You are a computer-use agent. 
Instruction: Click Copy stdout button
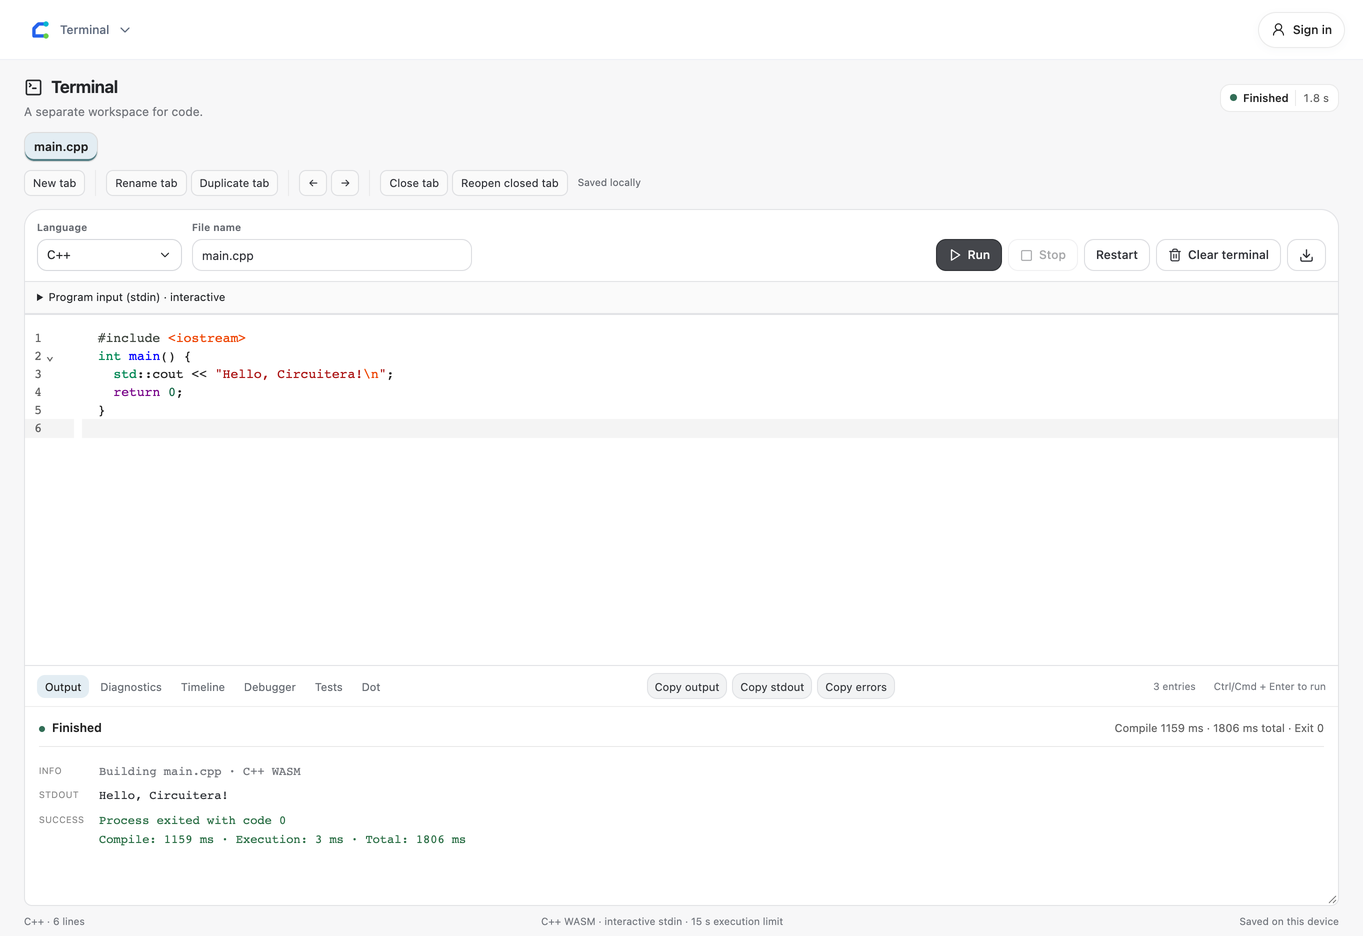(x=772, y=687)
